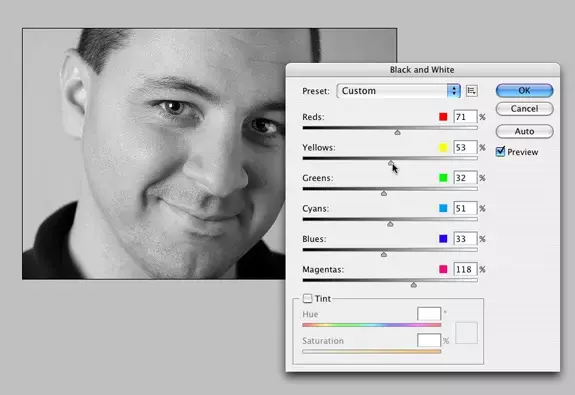Click the Yellows value field showing 53
Viewport: 575px width, 395px height.
click(465, 147)
